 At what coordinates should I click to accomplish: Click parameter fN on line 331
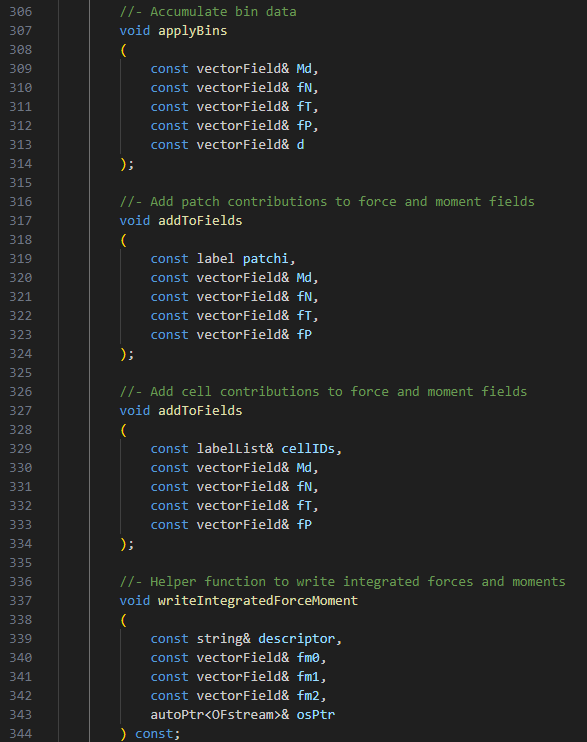(x=304, y=486)
